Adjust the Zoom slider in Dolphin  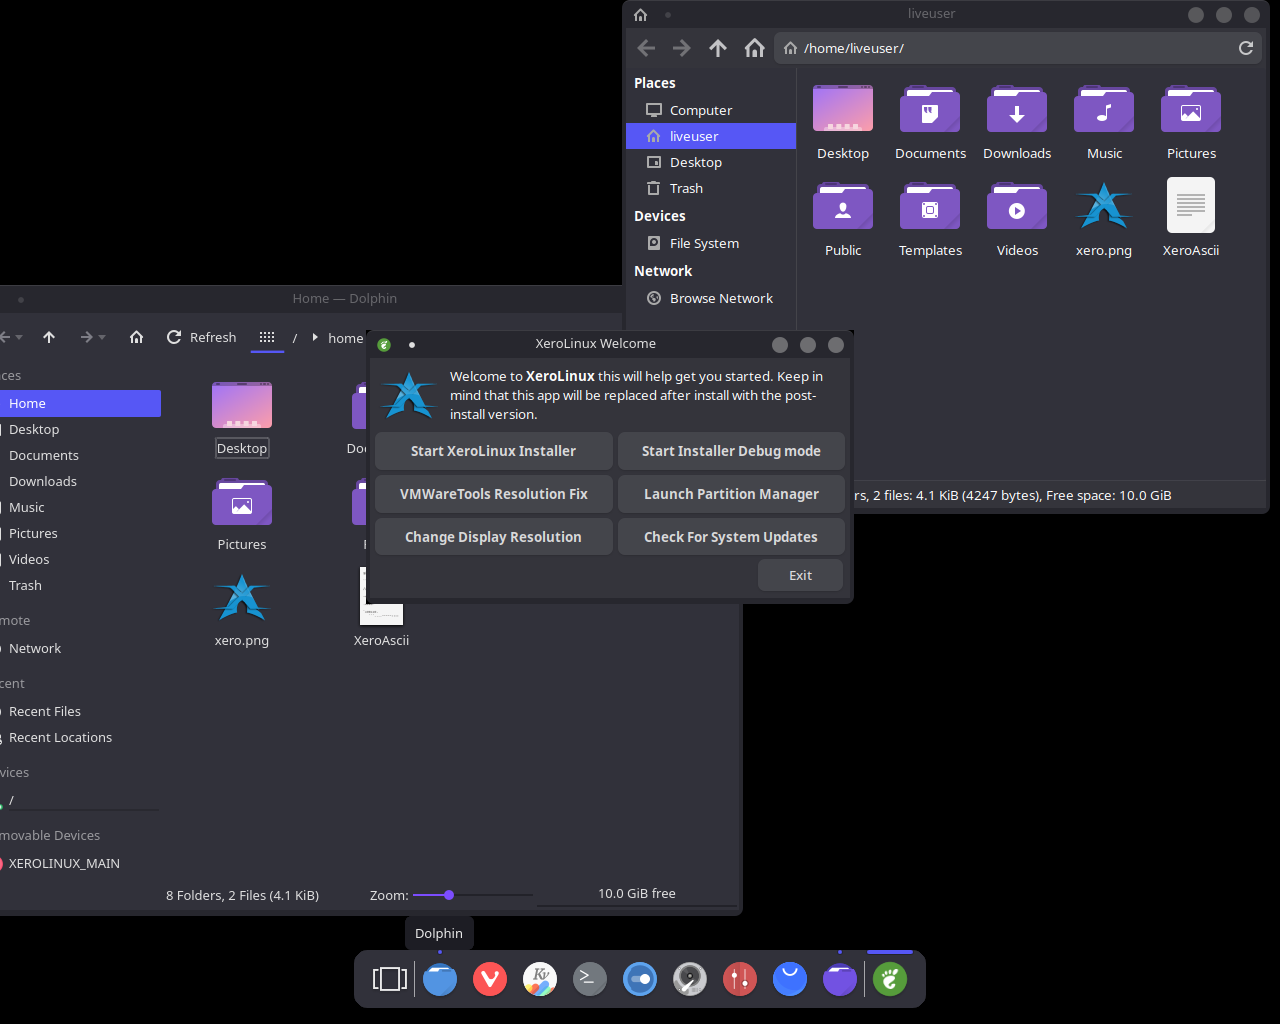point(472,895)
